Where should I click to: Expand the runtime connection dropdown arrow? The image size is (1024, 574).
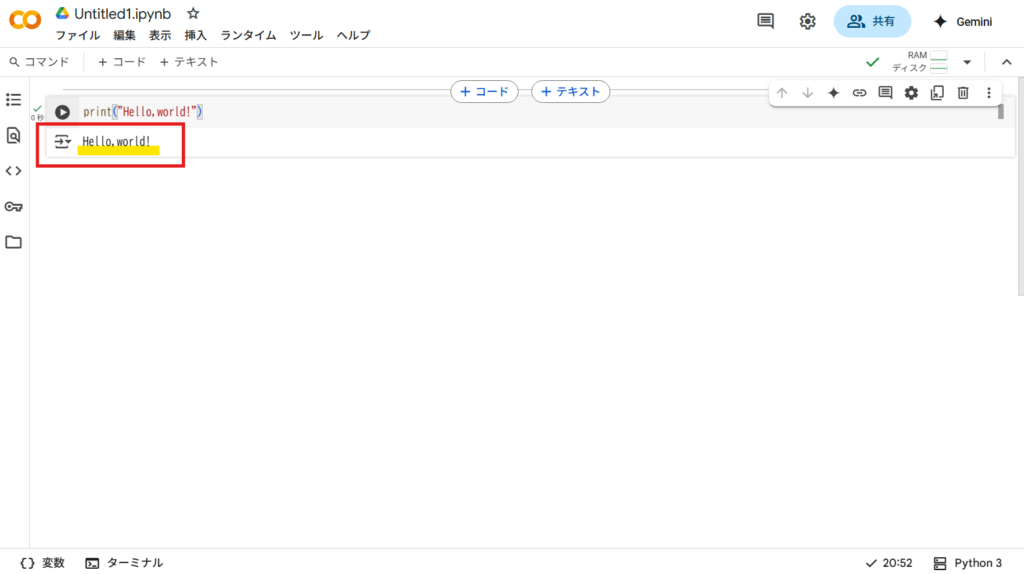[967, 63]
